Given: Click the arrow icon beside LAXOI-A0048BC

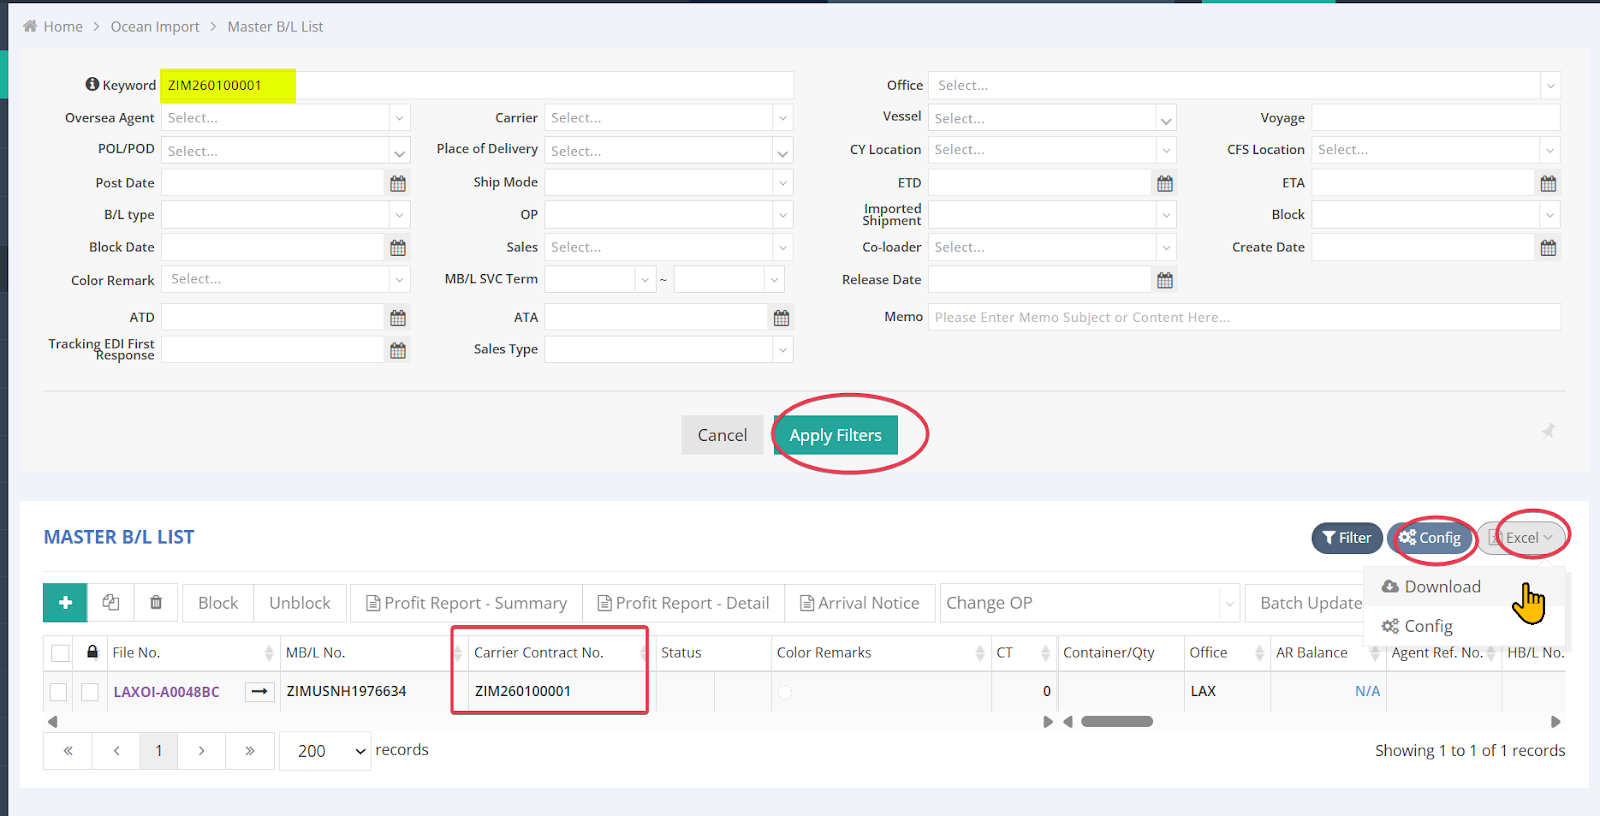Looking at the screenshot, I should pos(260,692).
